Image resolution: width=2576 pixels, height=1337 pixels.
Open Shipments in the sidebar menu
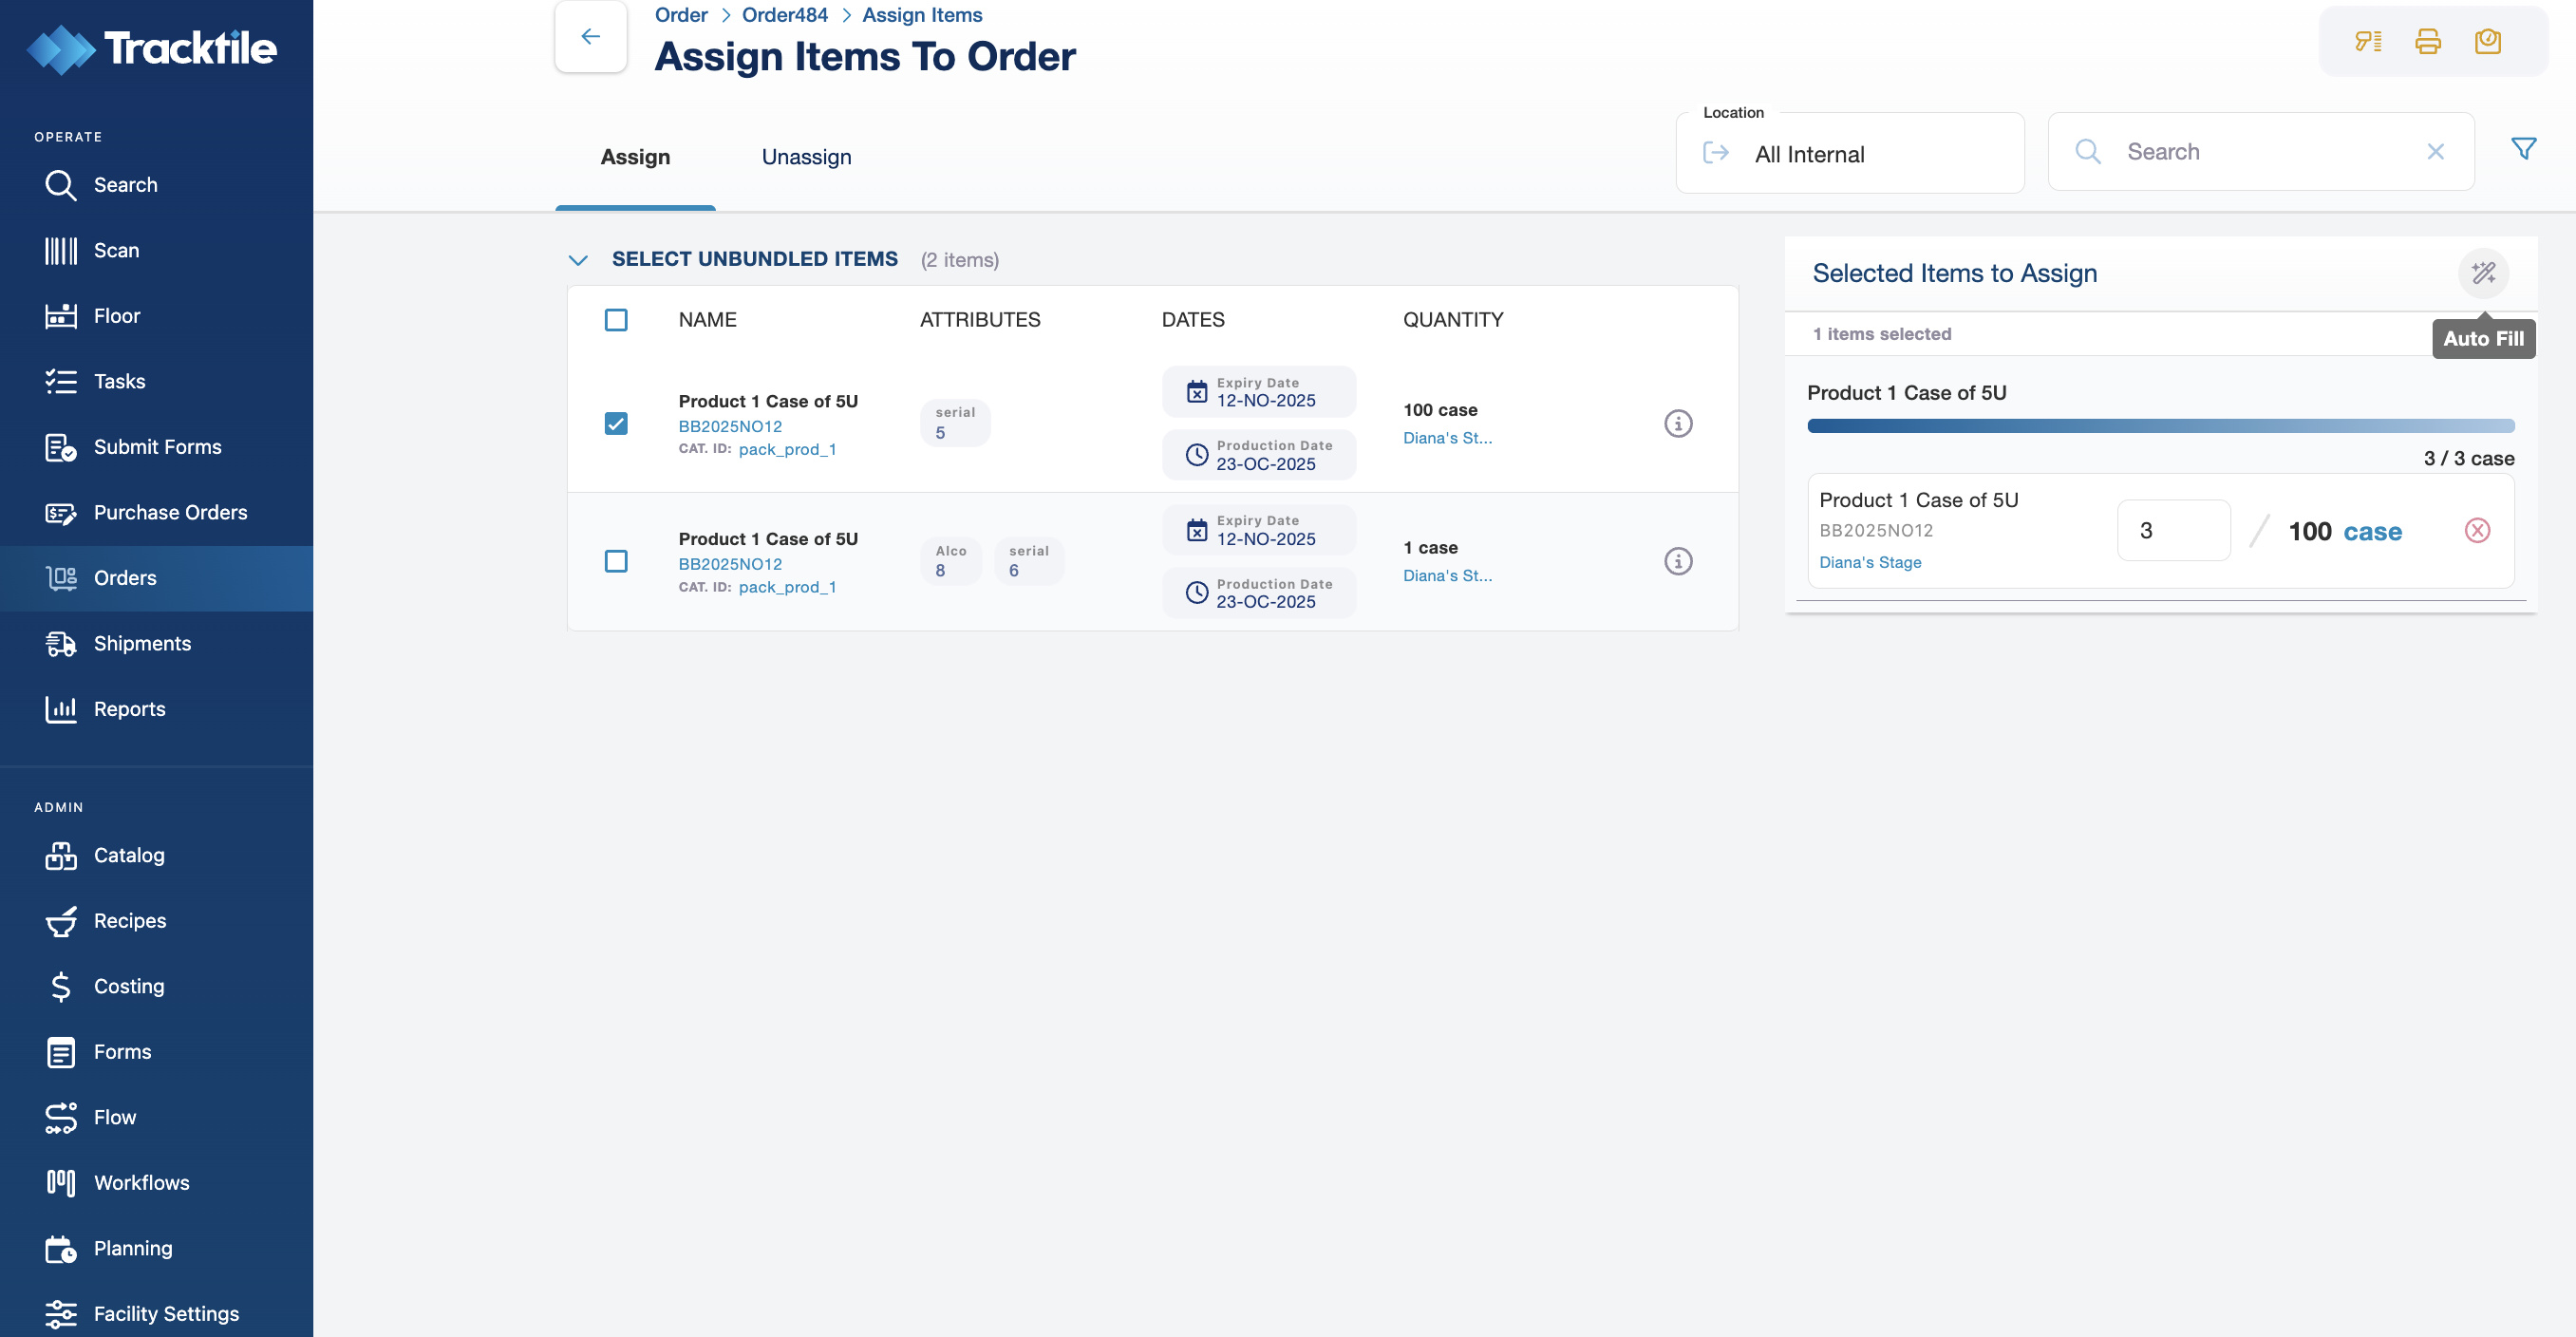pyautogui.click(x=142, y=644)
